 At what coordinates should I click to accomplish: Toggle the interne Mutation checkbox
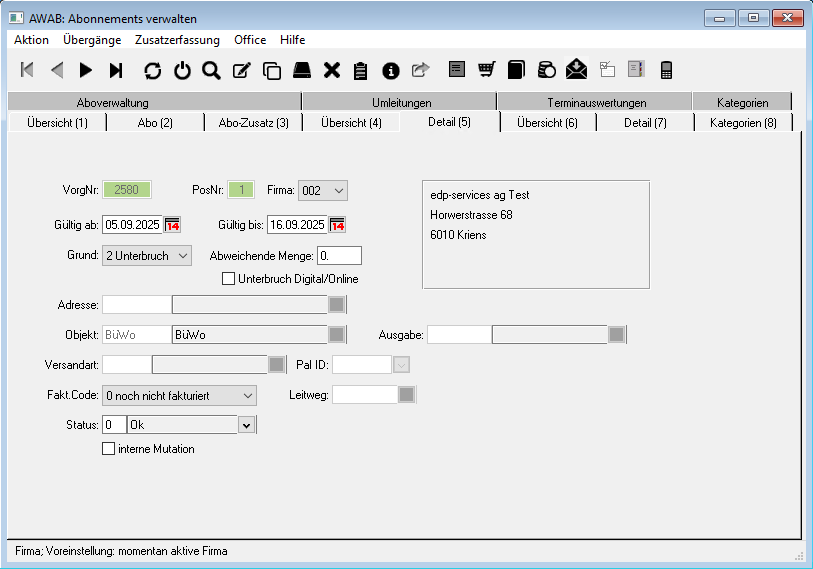[x=109, y=449]
